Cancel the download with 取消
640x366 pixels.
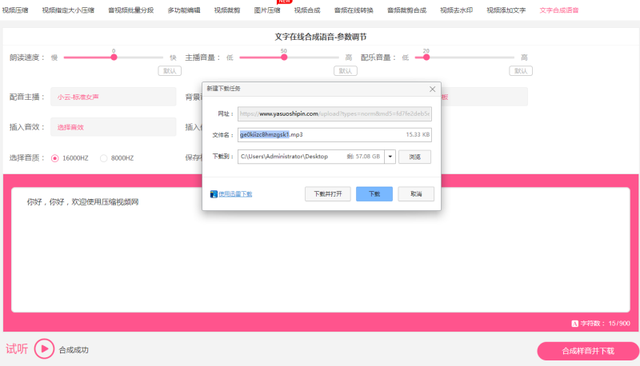click(x=416, y=194)
